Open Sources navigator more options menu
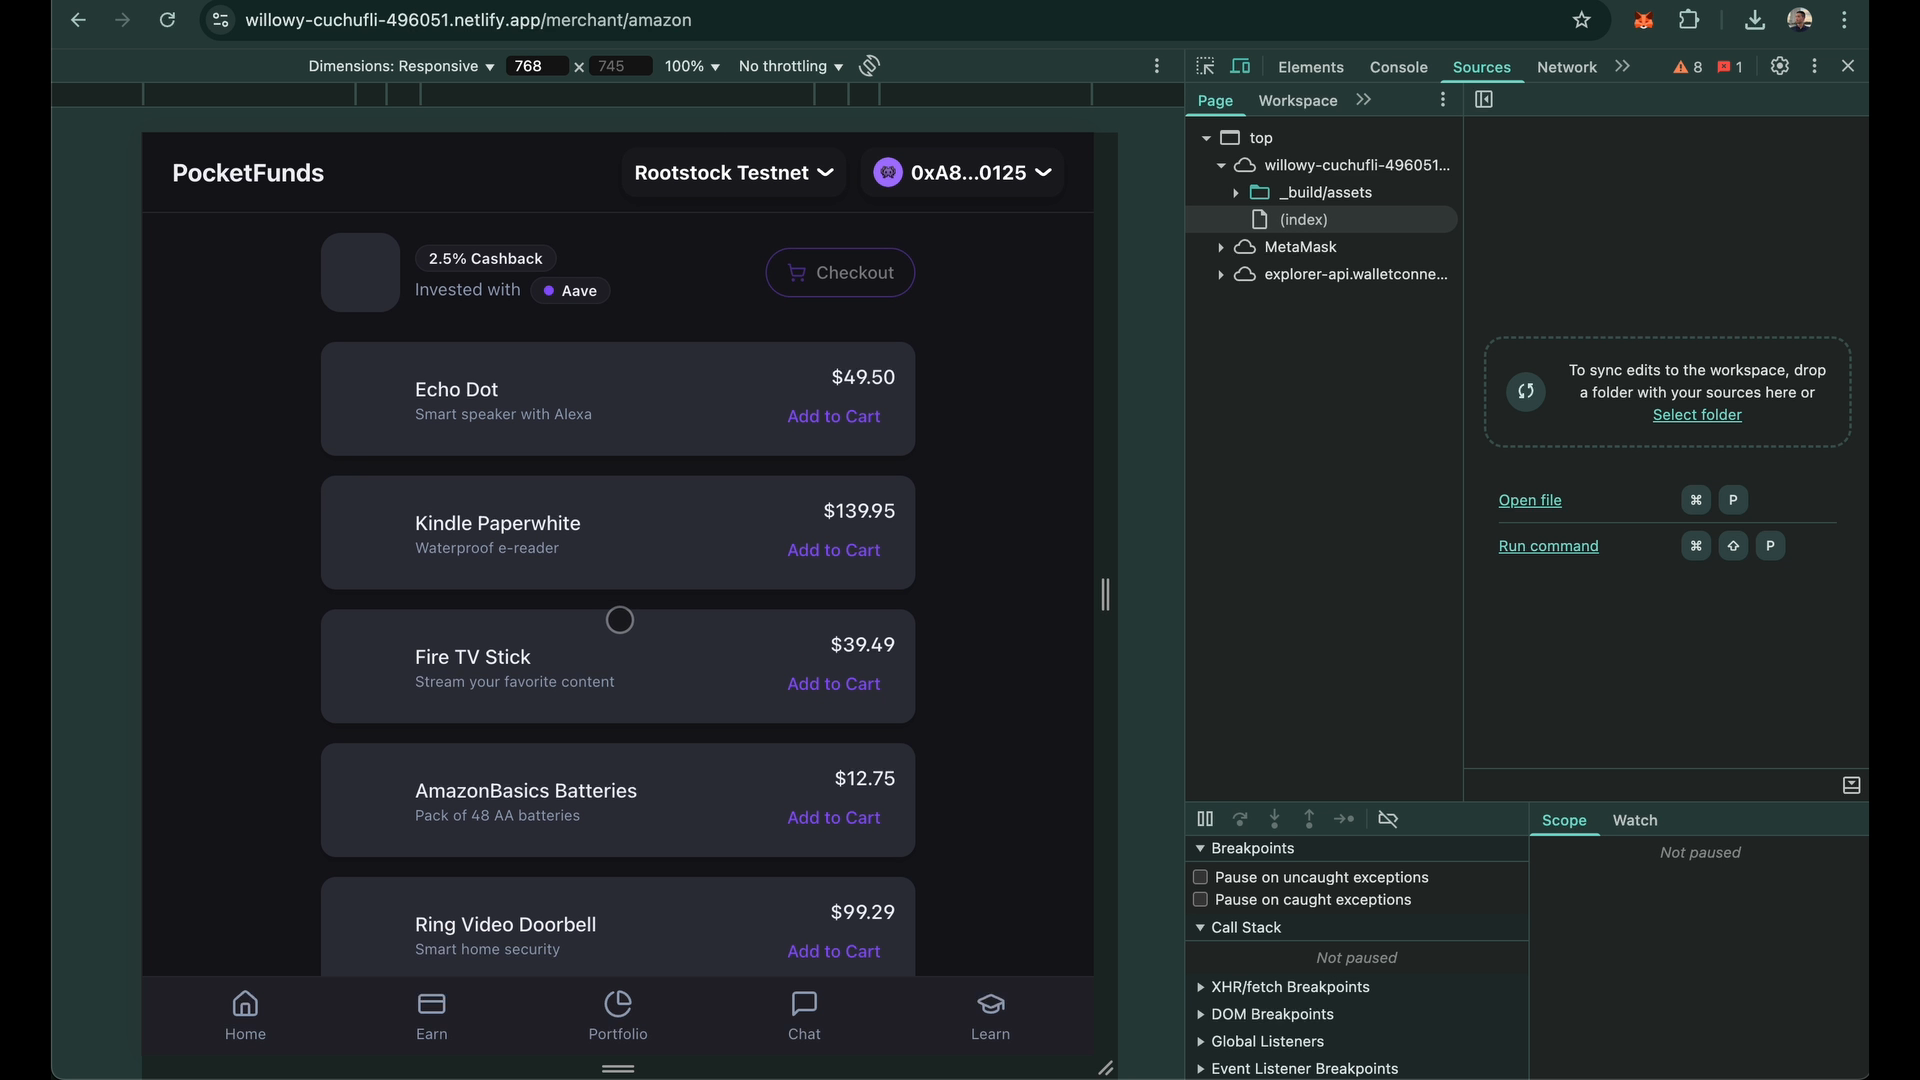1920x1080 pixels. click(x=1442, y=100)
